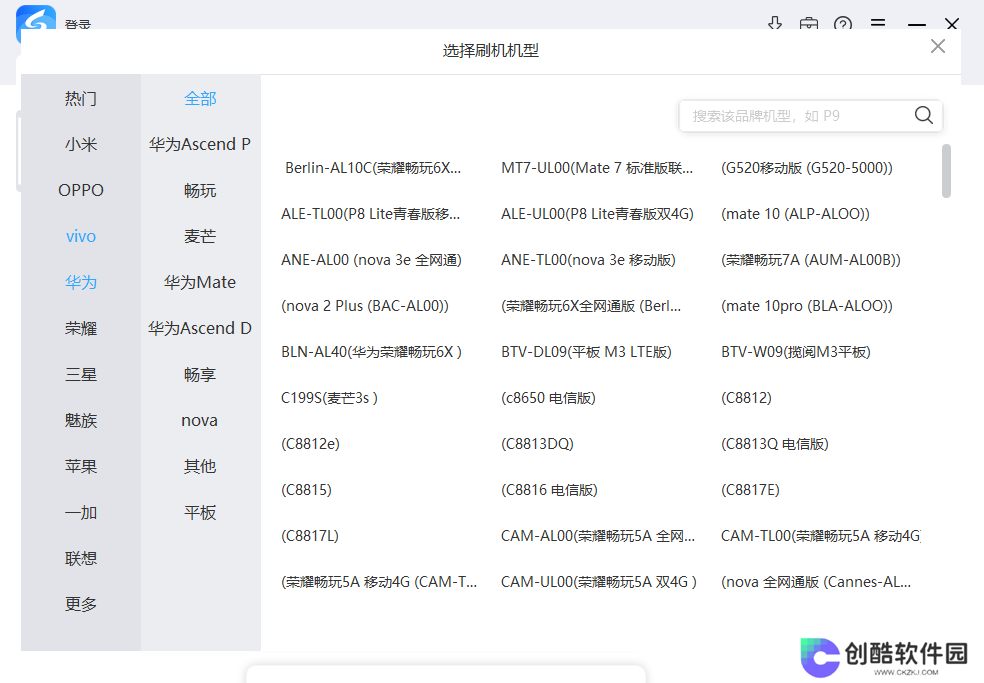984x683 pixels.
Task: Filter by 华为Ascend D series
Action: [200, 328]
